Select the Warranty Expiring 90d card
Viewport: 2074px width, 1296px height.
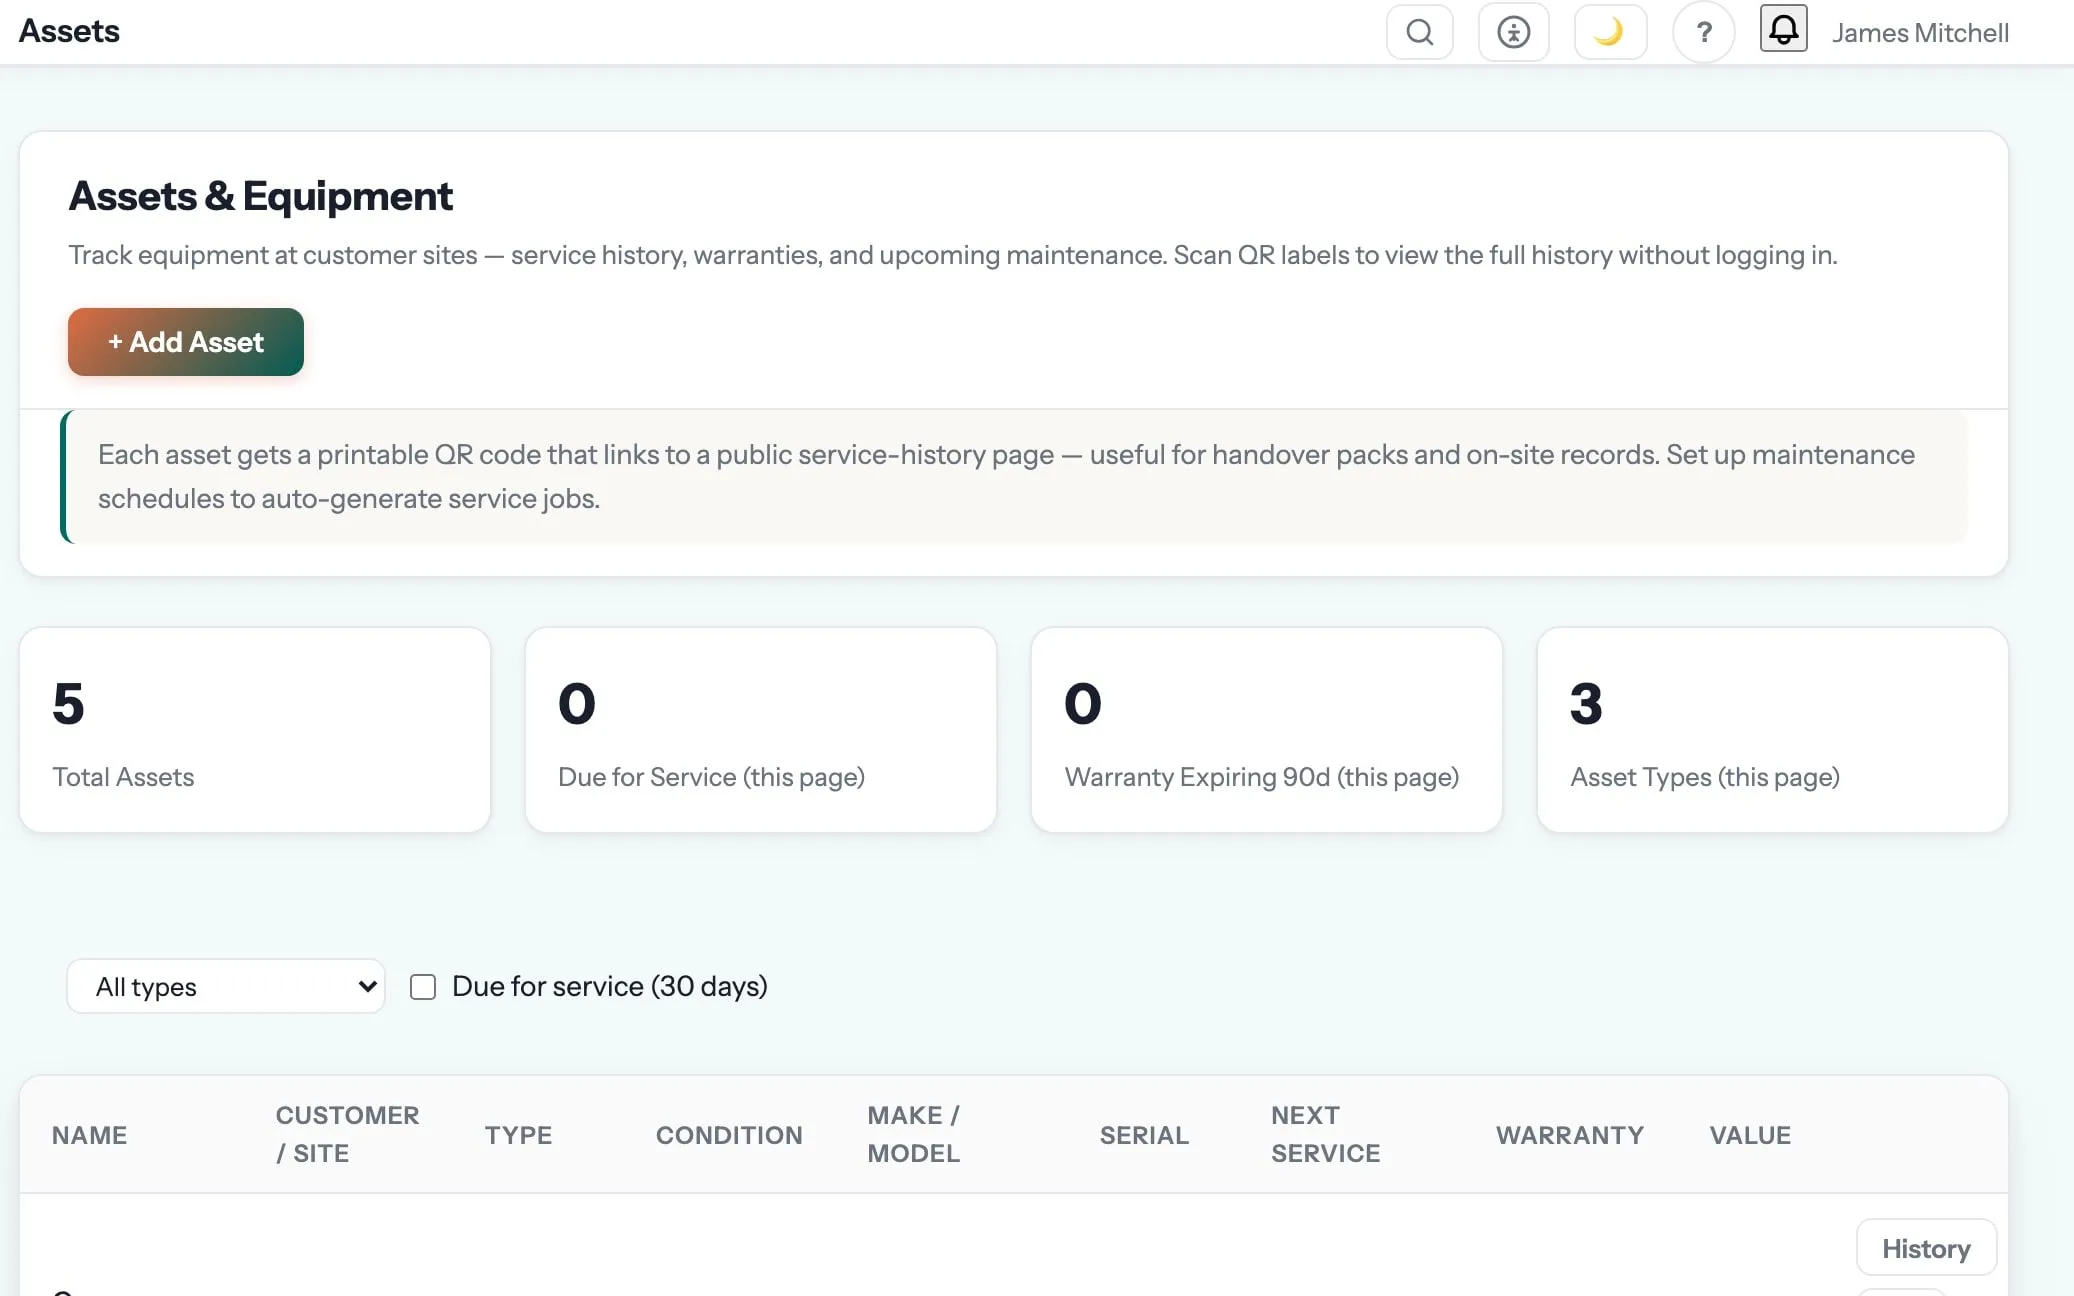1267,730
